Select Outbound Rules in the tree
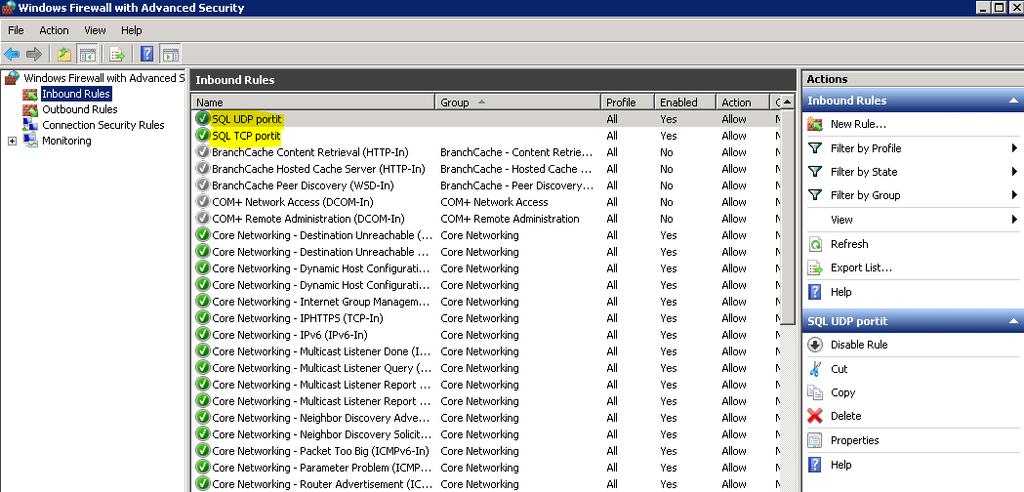The width and height of the screenshot is (1024, 492). pyautogui.click(x=80, y=110)
